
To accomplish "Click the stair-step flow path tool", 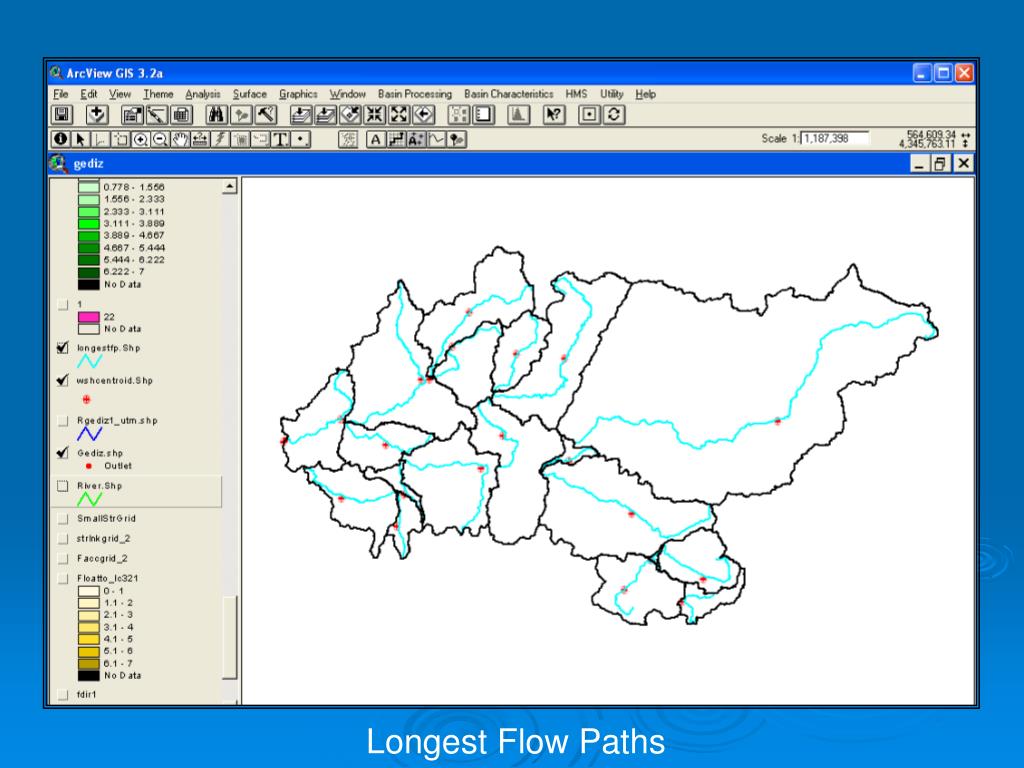I will 396,139.
